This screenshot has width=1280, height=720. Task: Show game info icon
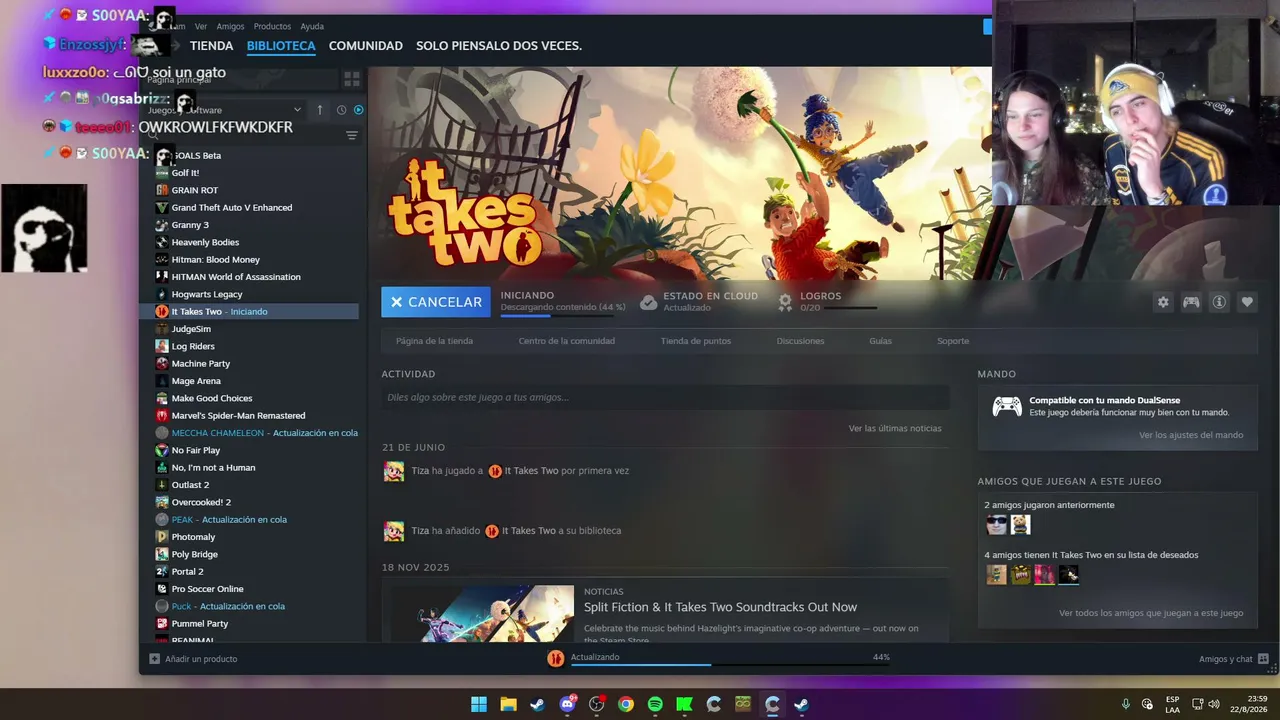[1219, 302]
